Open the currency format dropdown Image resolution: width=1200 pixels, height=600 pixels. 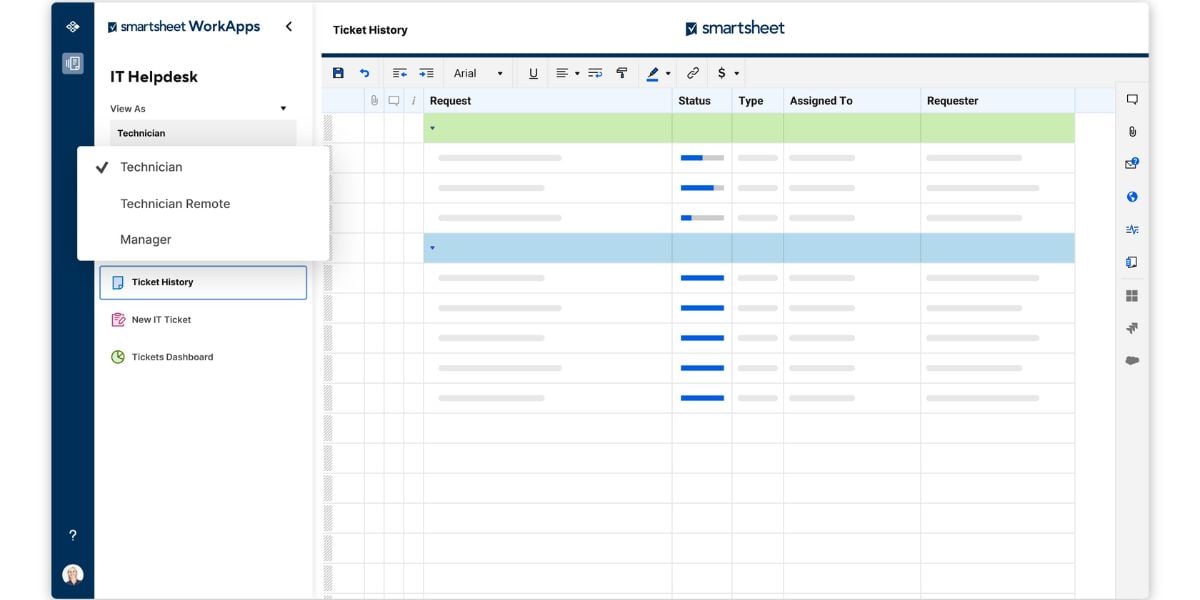(x=728, y=73)
